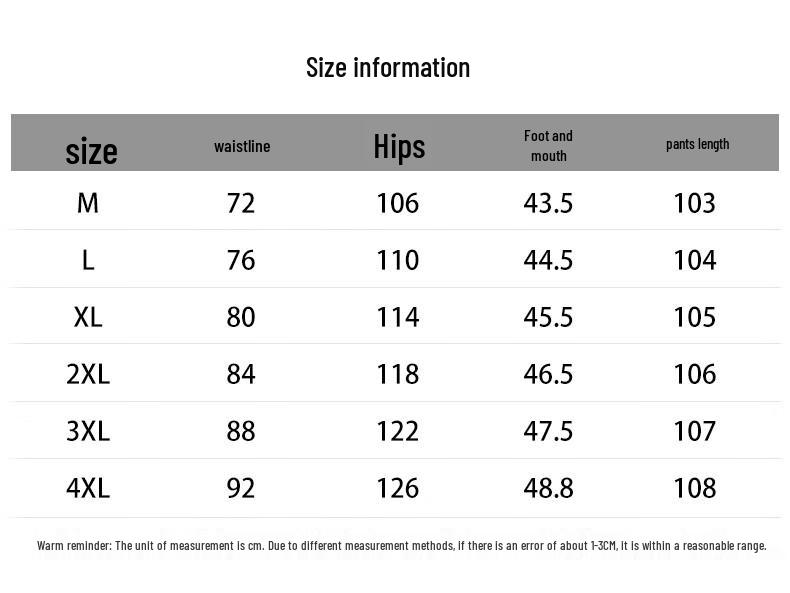This screenshot has height=593, width=790.
Task: Select the L size row label
Action: tap(88, 260)
